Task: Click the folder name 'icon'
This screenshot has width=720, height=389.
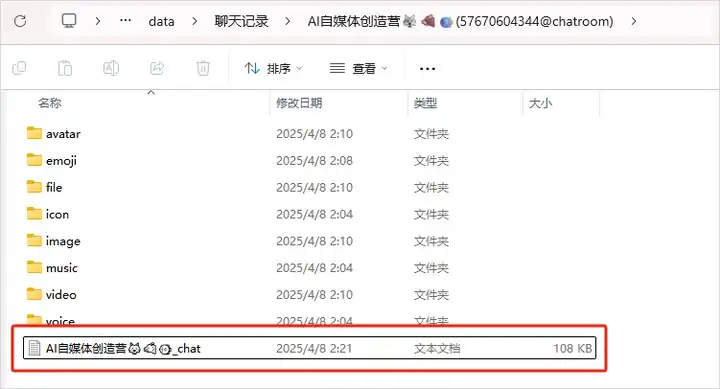Action: (57, 214)
